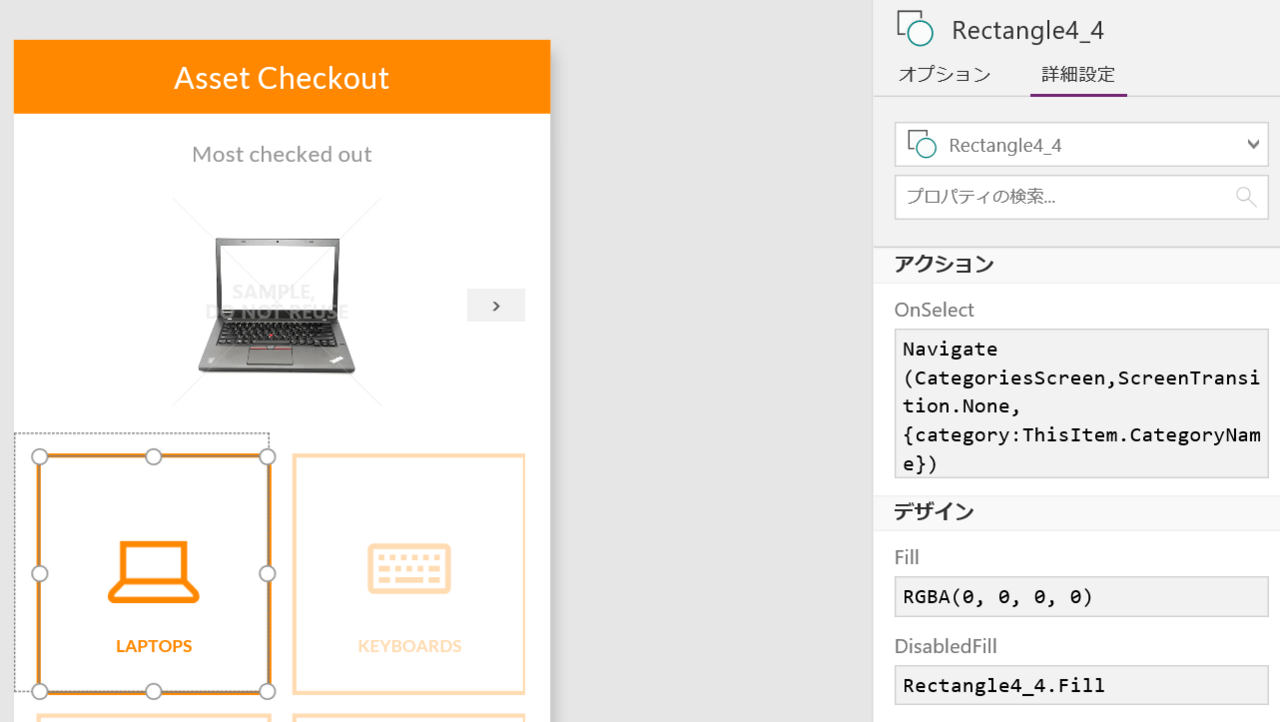
Task: Click the search magnifier icon
Action: click(x=1245, y=197)
